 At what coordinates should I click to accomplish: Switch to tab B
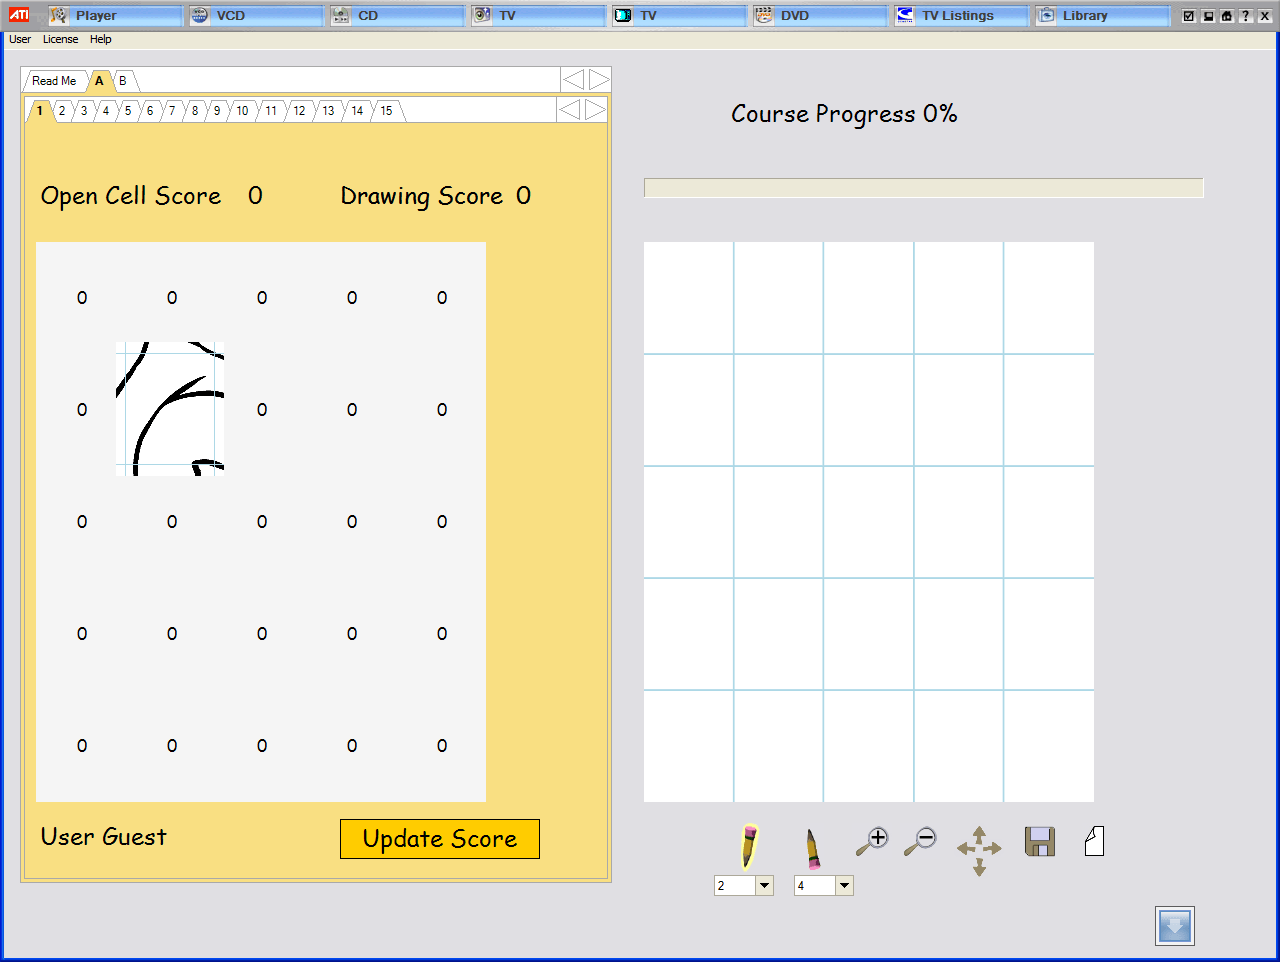[123, 81]
